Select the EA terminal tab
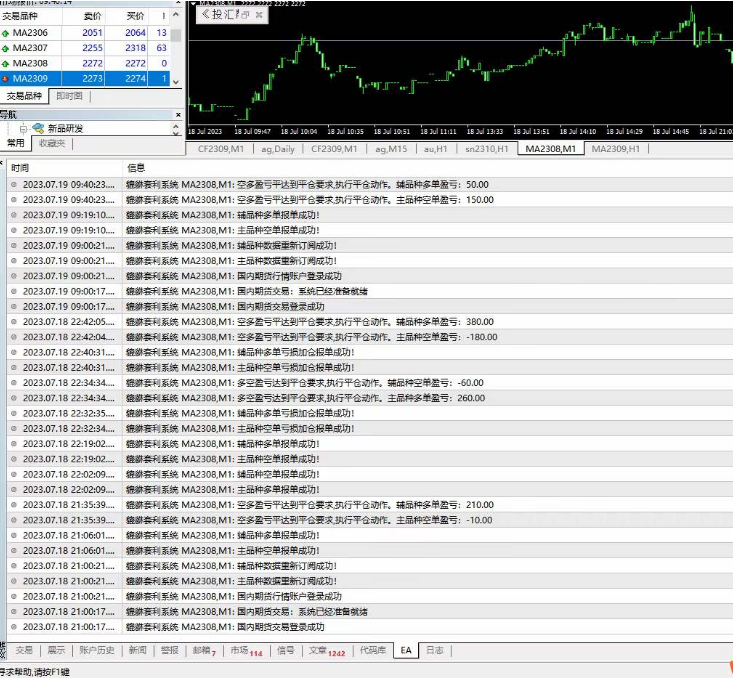 pos(406,651)
